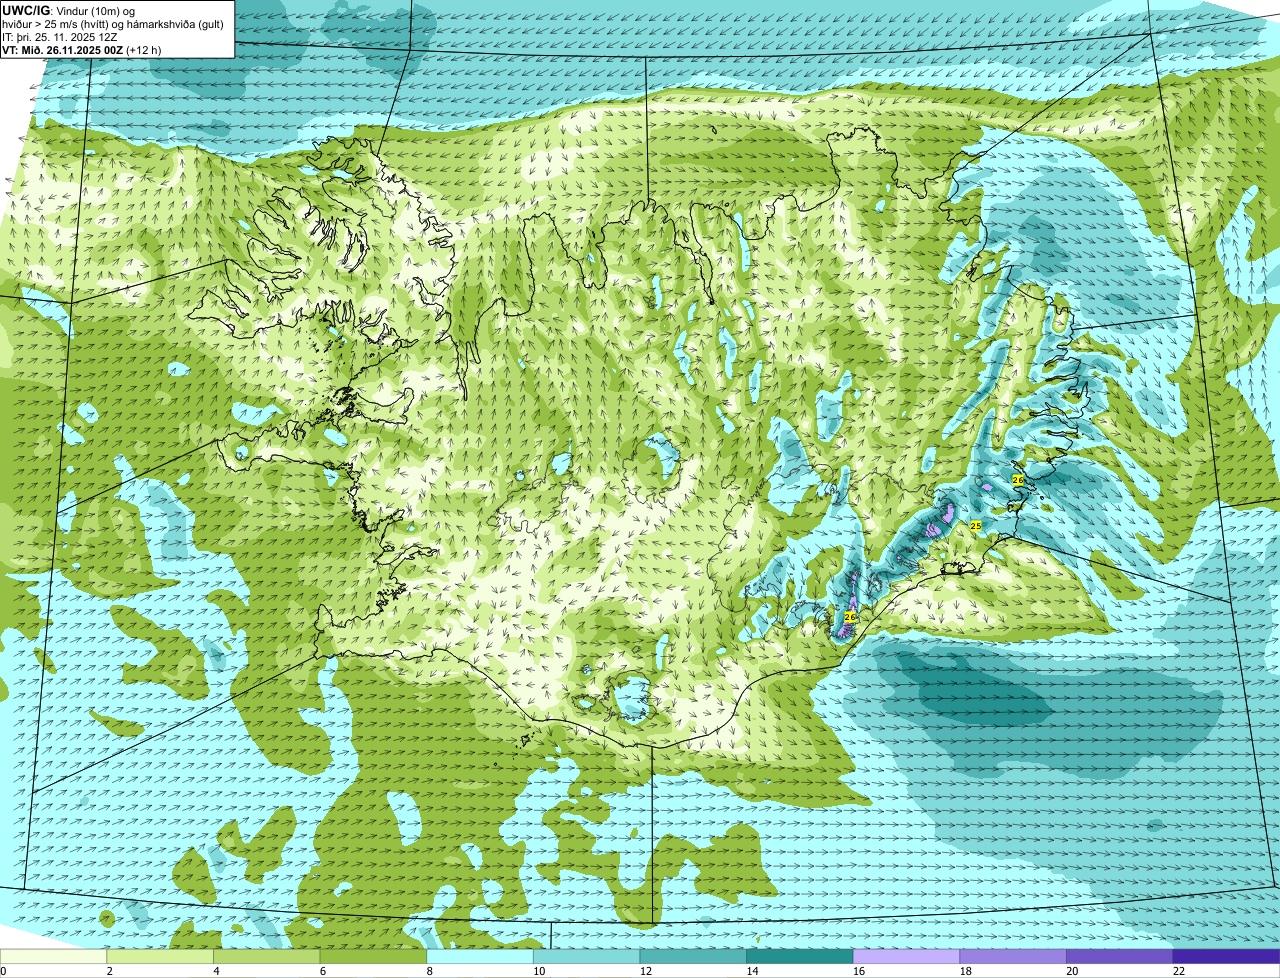Click the '2' tick label on scale

click(x=109, y=971)
